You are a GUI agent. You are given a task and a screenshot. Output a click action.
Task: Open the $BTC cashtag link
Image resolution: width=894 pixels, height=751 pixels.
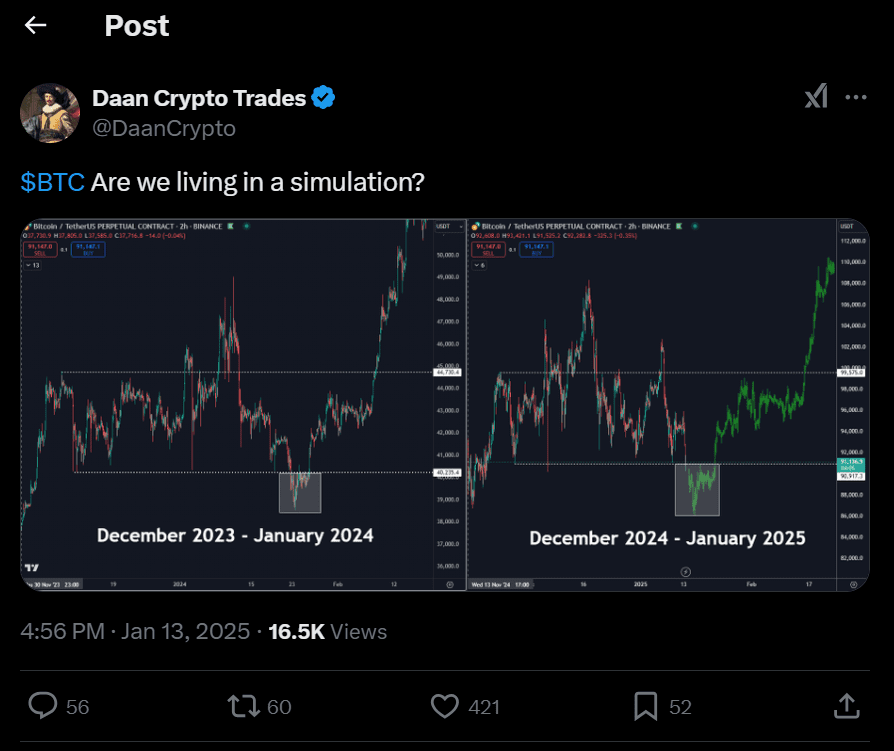51,182
